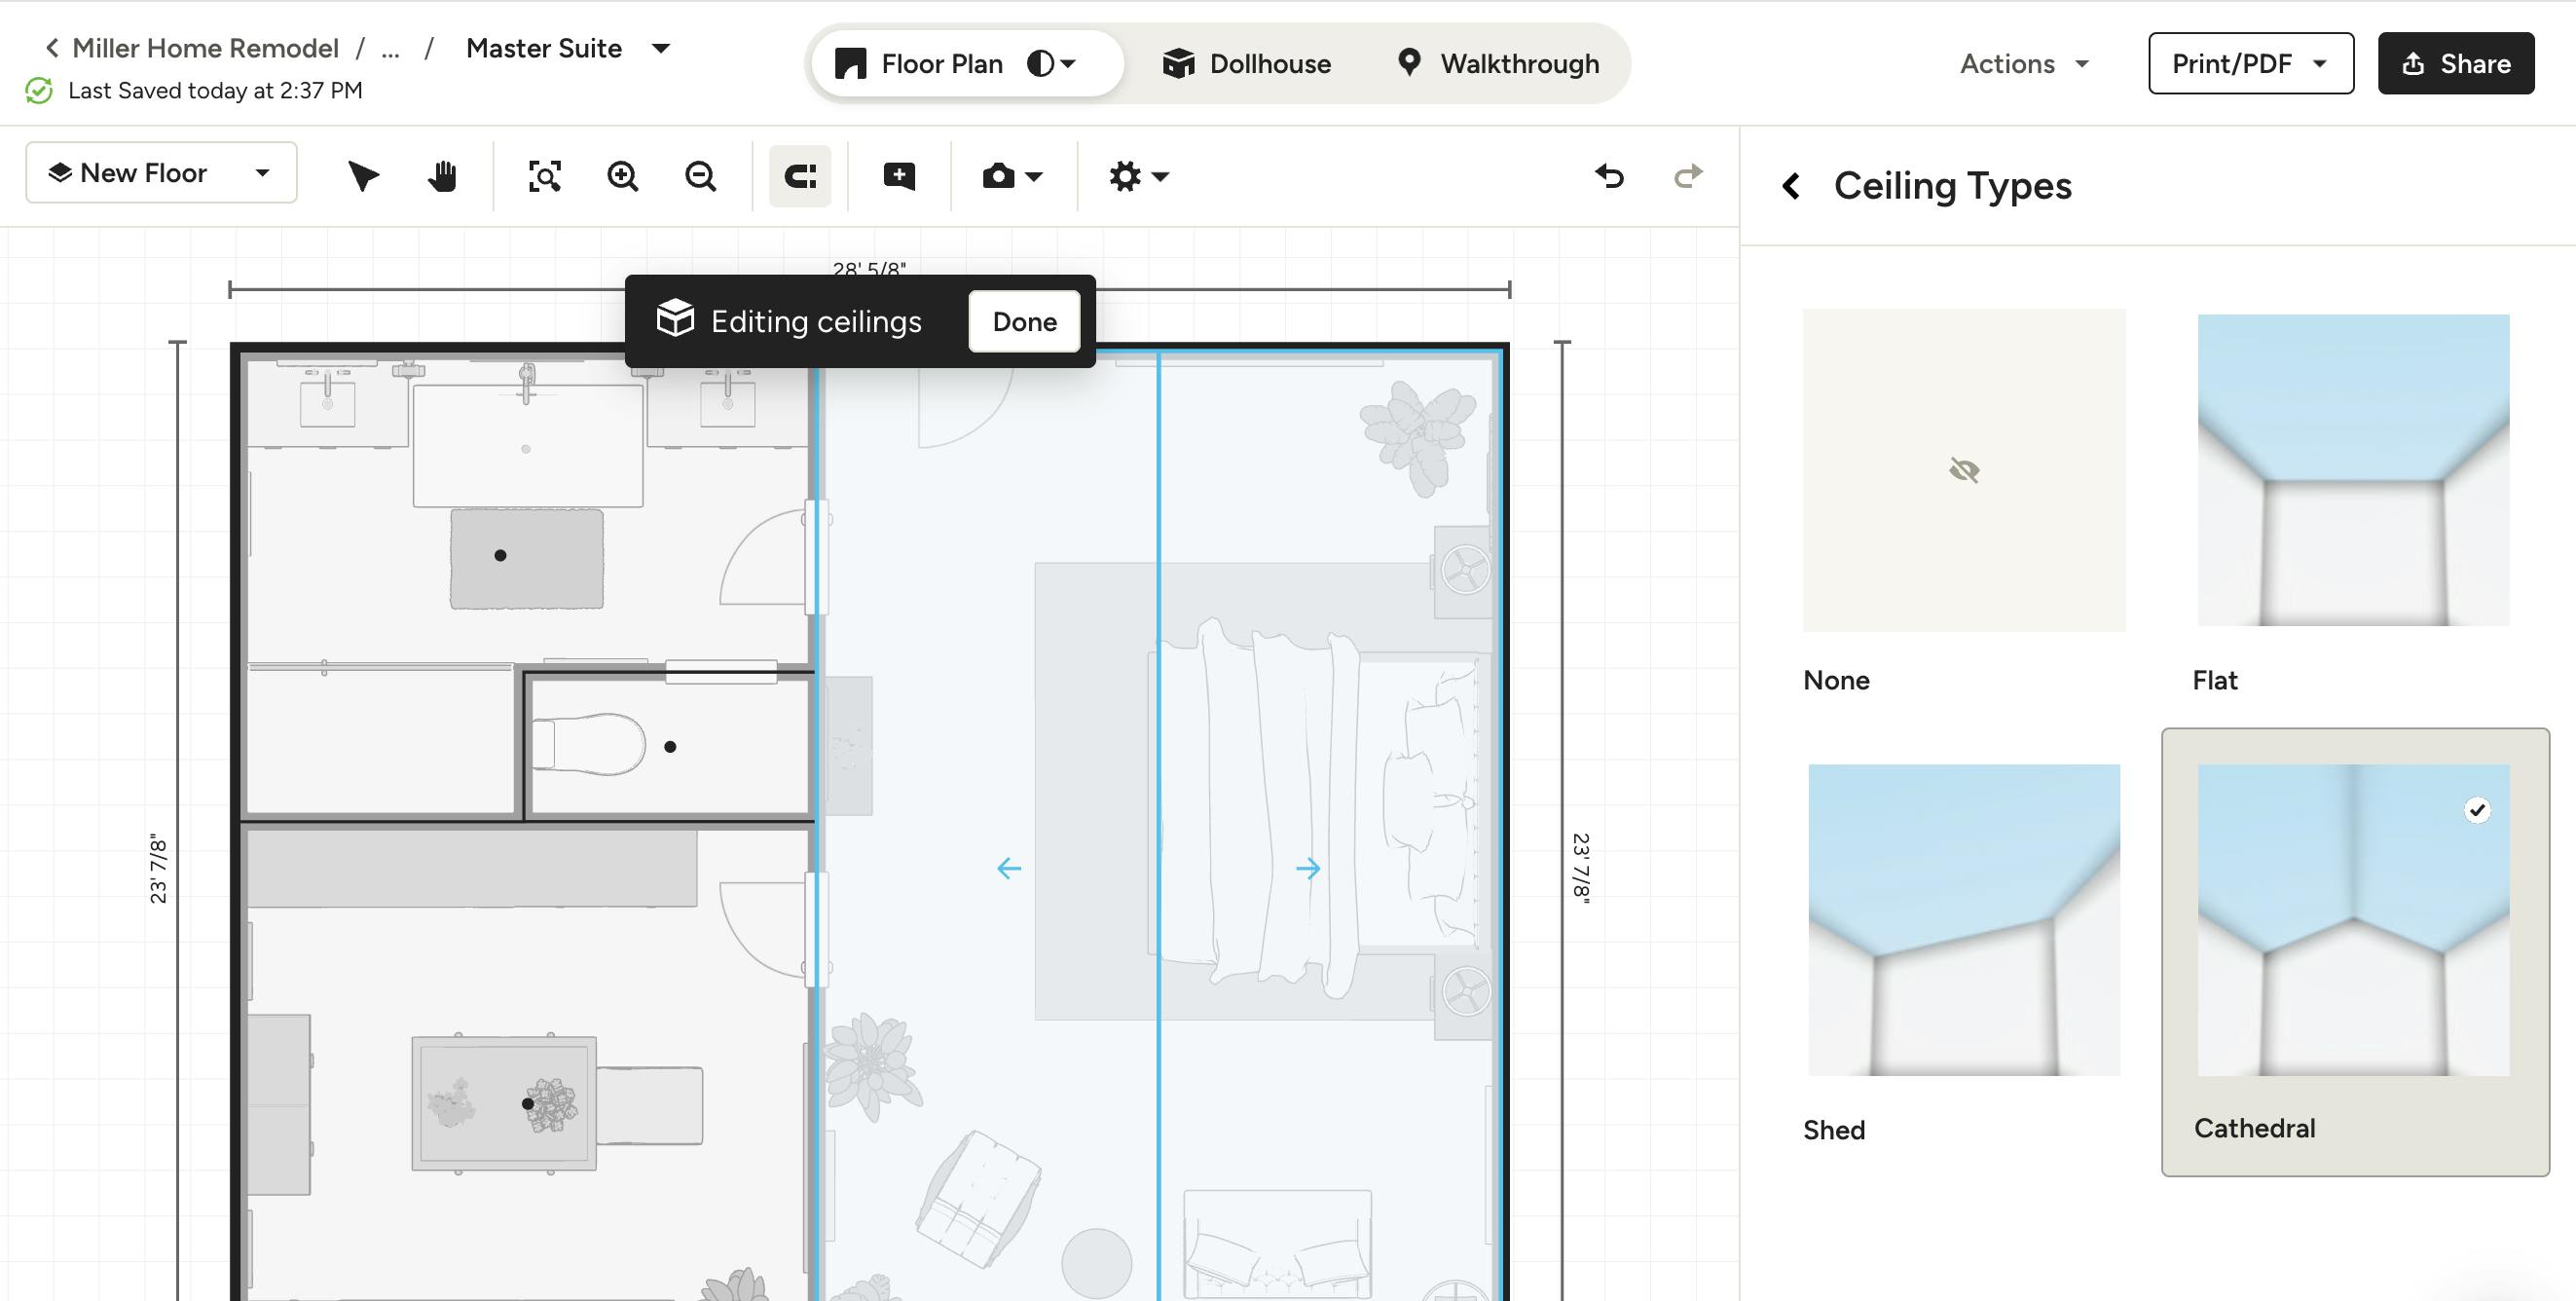
Task: Click the toilet room ceiling point
Action: coord(670,747)
